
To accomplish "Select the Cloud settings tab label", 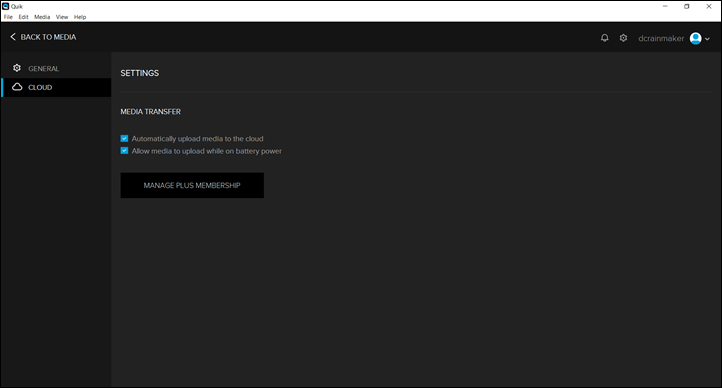I will 40,87.
